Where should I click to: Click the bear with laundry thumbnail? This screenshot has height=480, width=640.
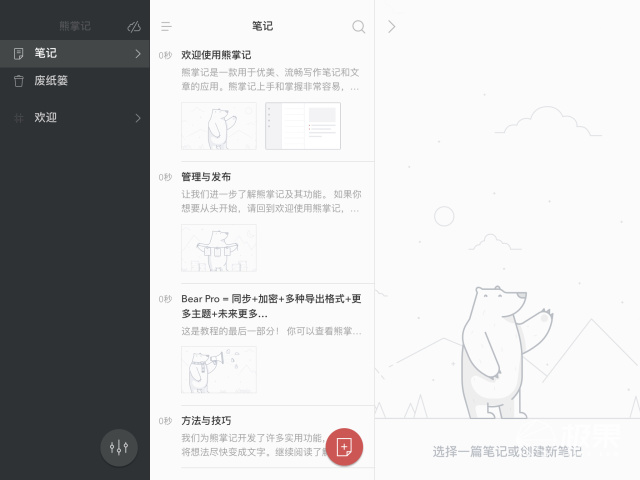(x=219, y=248)
